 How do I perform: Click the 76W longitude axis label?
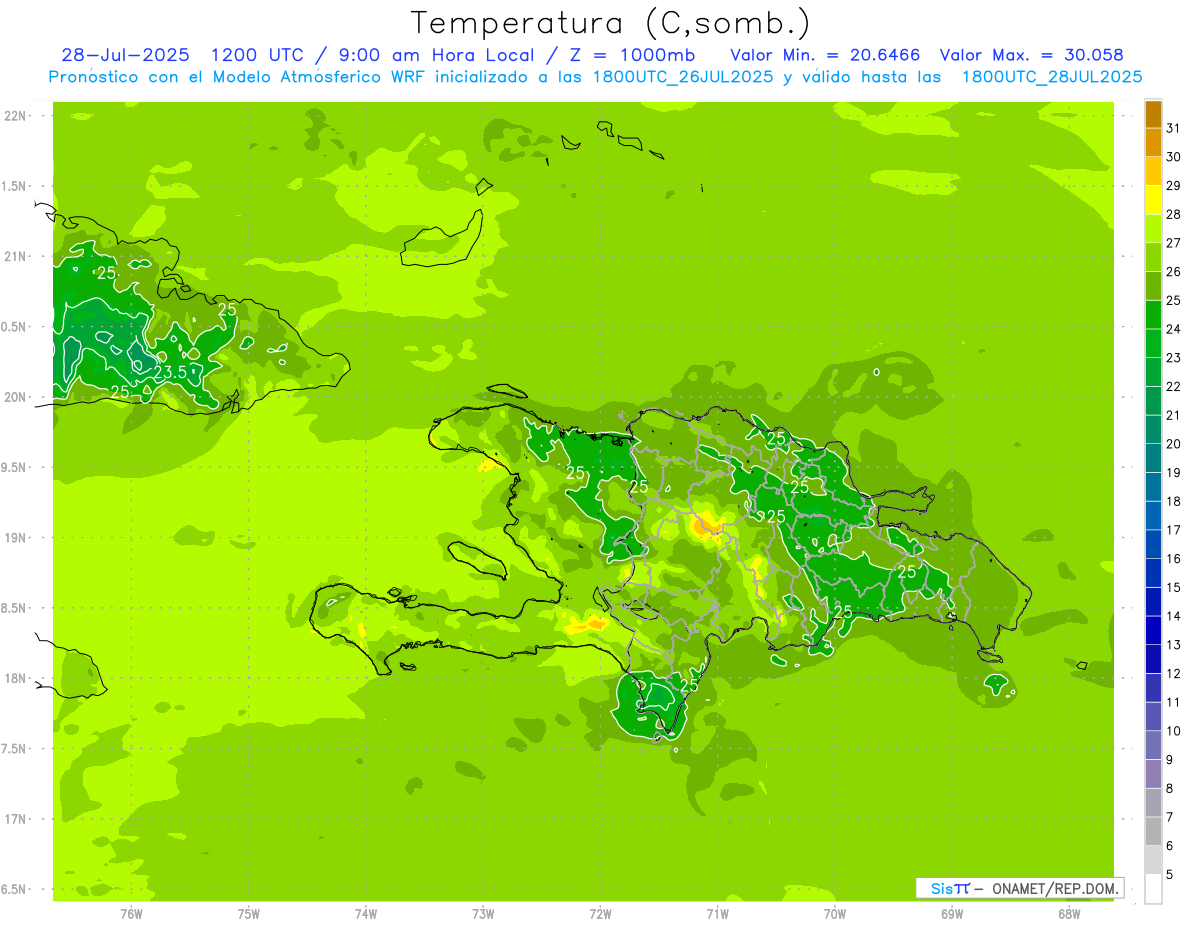coord(131,913)
